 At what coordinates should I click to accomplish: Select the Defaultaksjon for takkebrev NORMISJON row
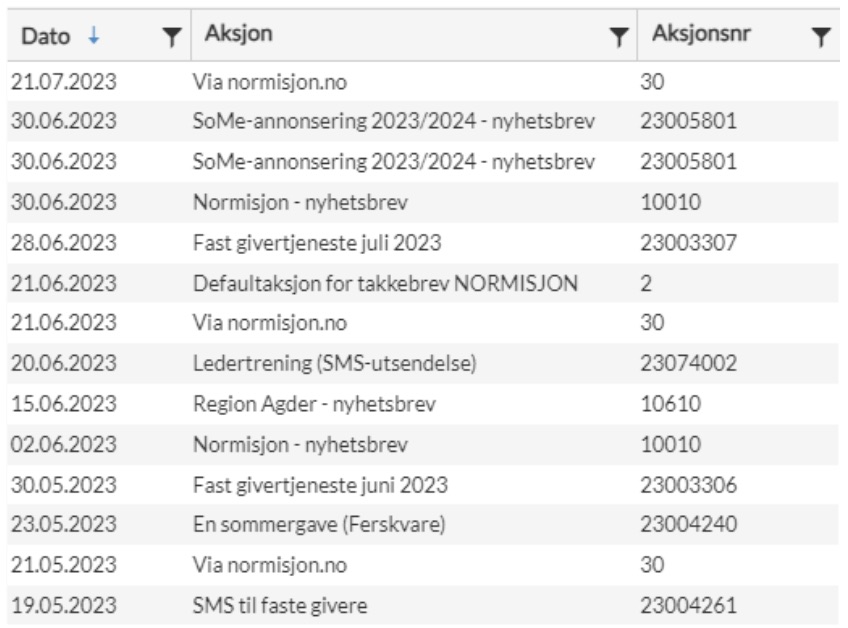click(x=423, y=283)
